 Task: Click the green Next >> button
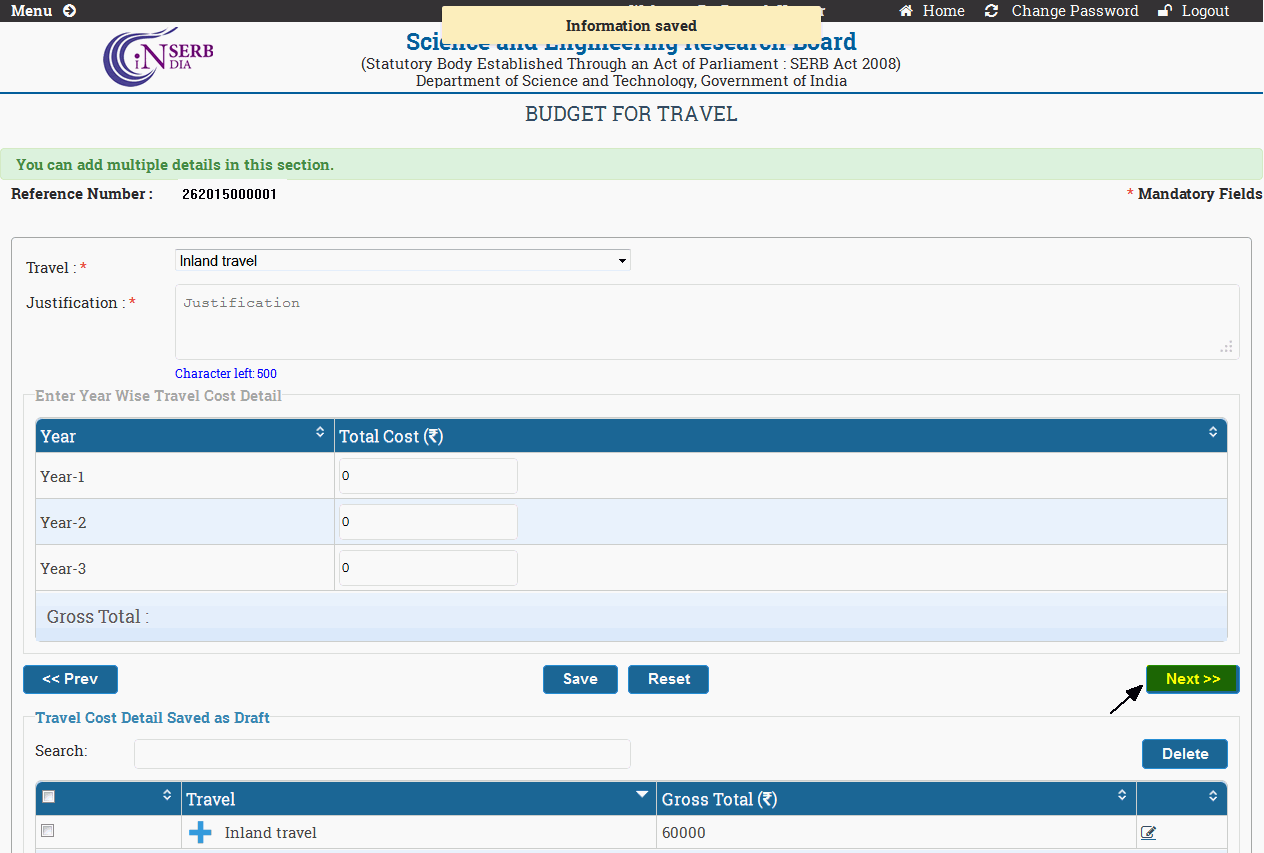pos(1192,679)
